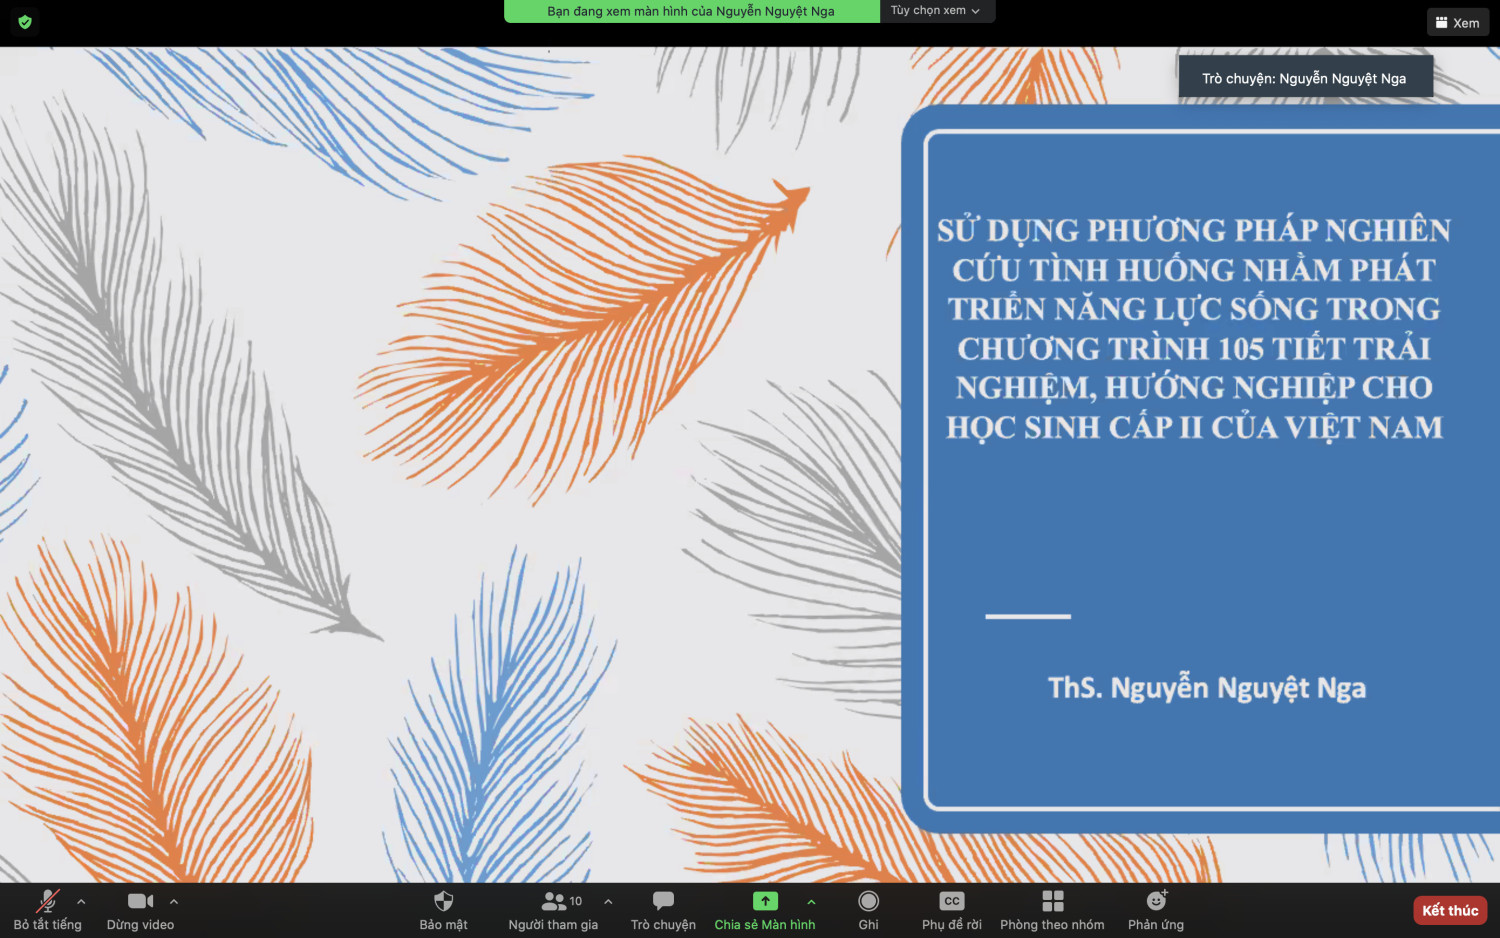Expand audio options arrow beside microphone
1500x938 pixels.
[81, 901]
